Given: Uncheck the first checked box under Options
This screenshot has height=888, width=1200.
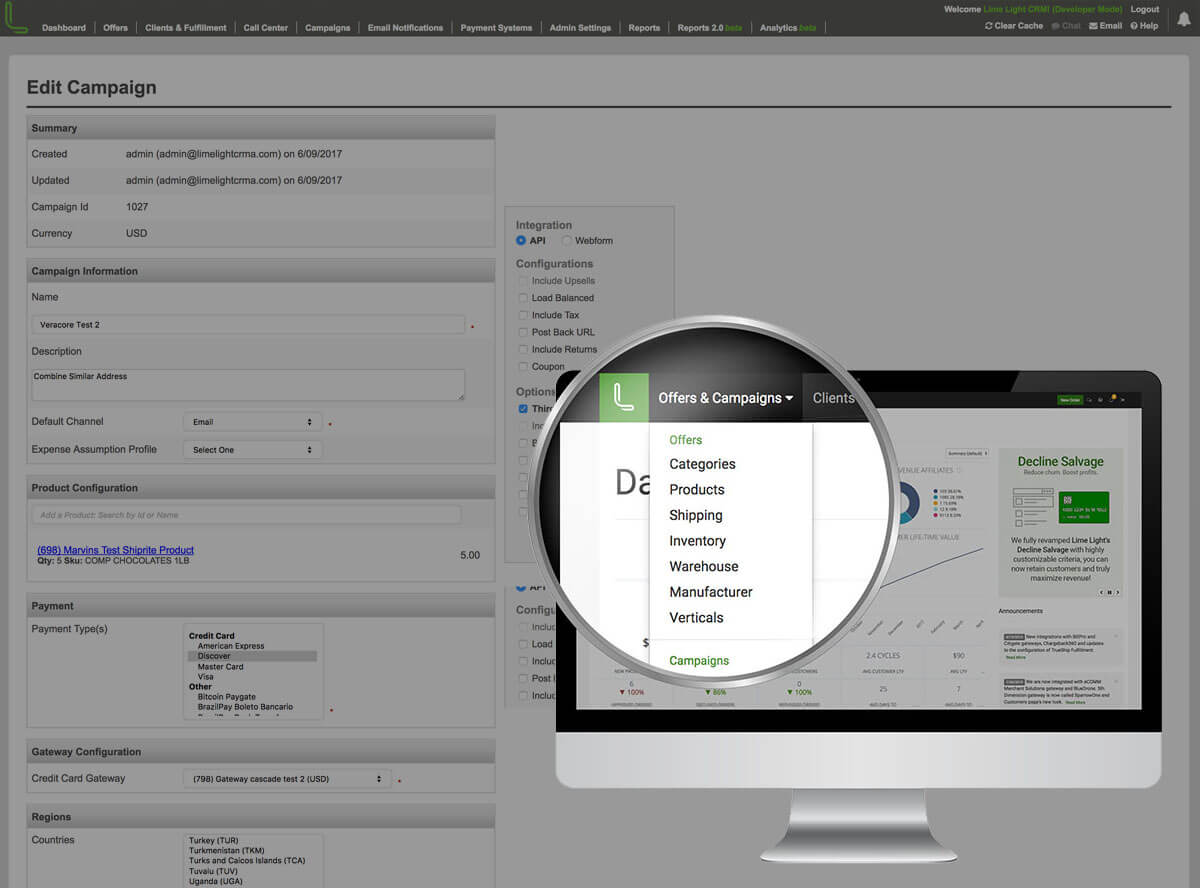Looking at the screenshot, I should pos(523,409).
